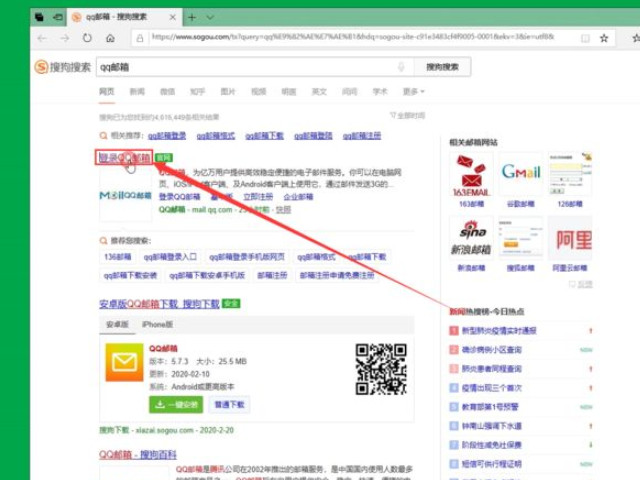Open the 快照 cached snapshot link

click(283, 210)
